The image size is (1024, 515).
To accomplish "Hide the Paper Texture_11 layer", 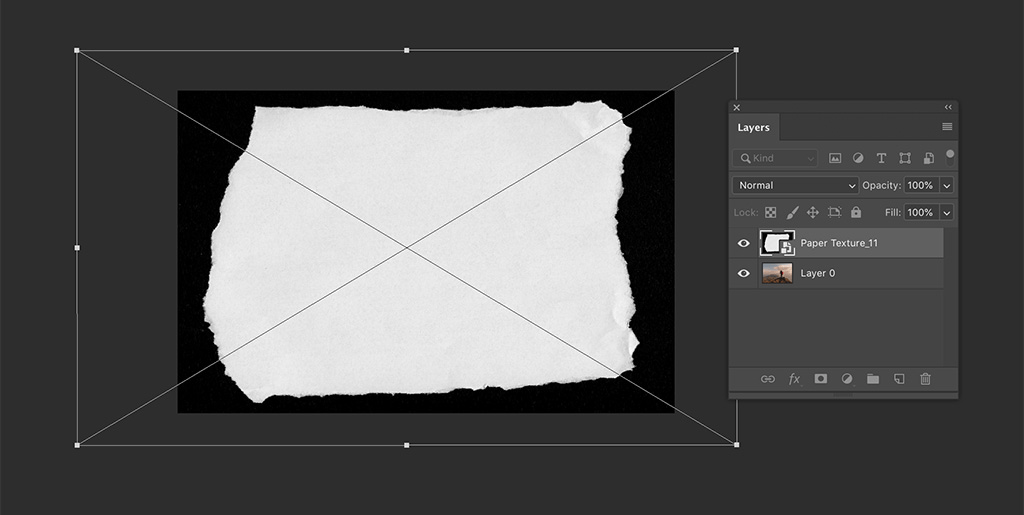I will pyautogui.click(x=743, y=243).
